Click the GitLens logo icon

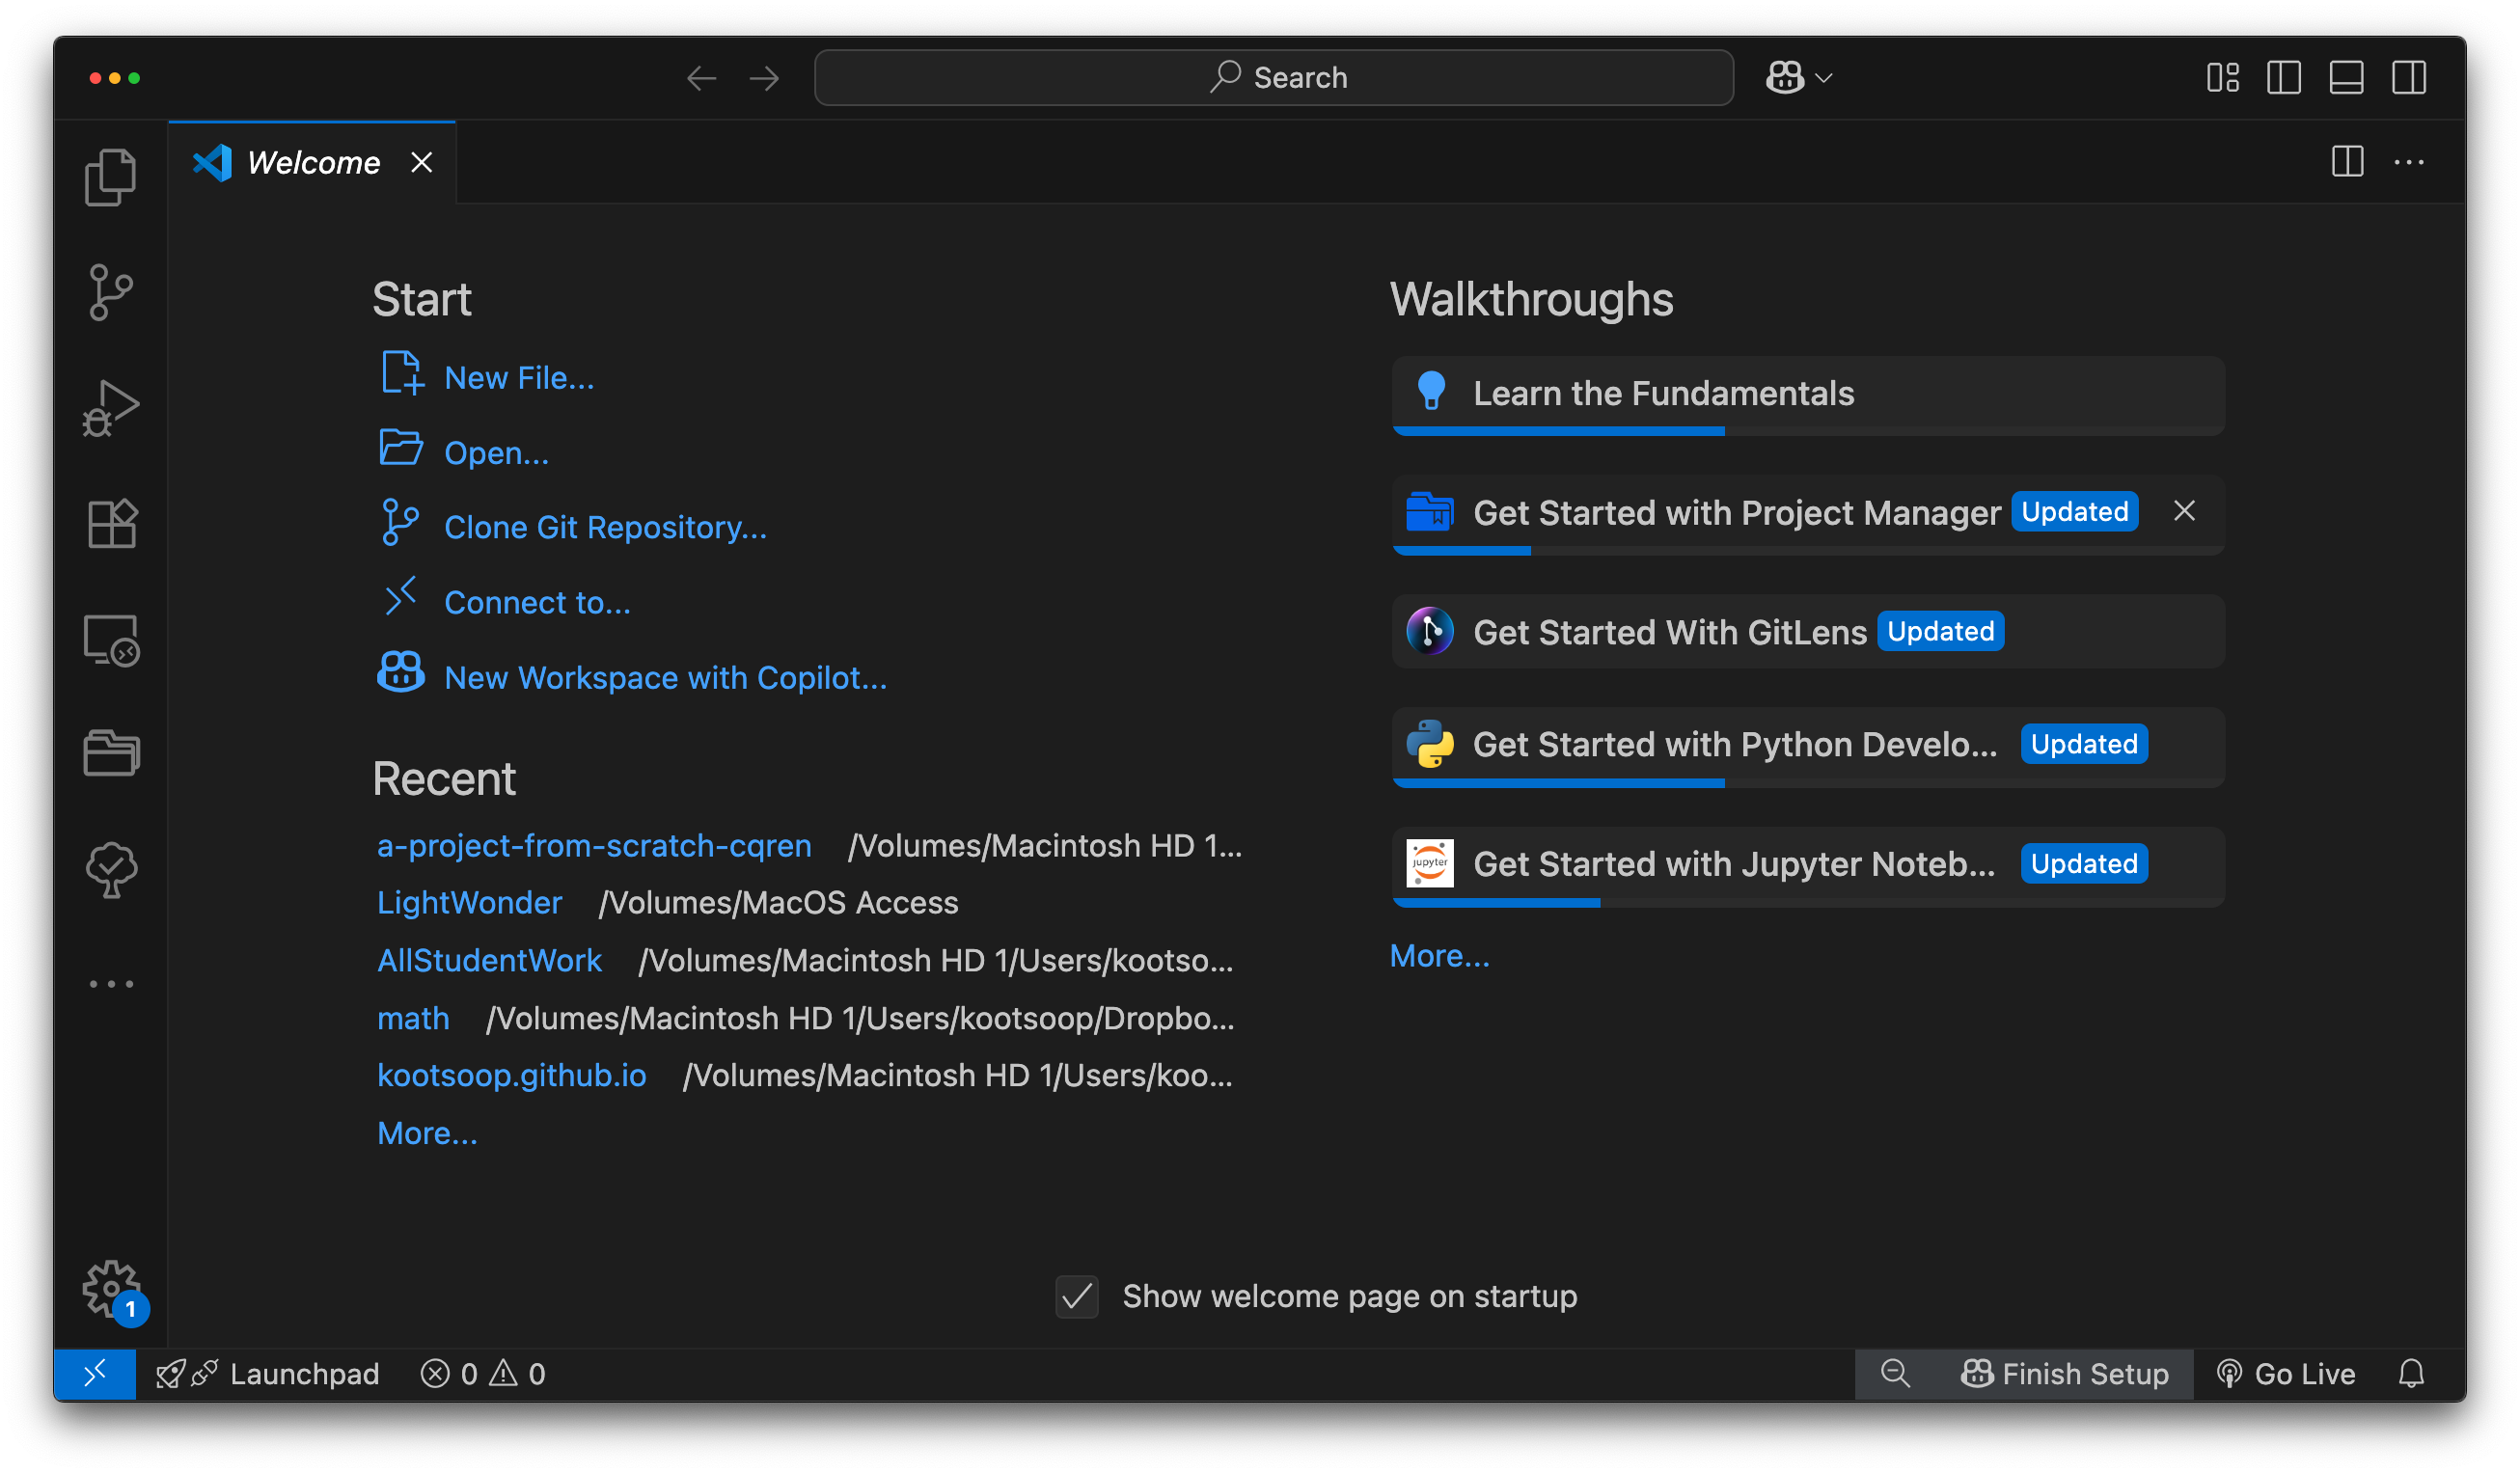1430,632
